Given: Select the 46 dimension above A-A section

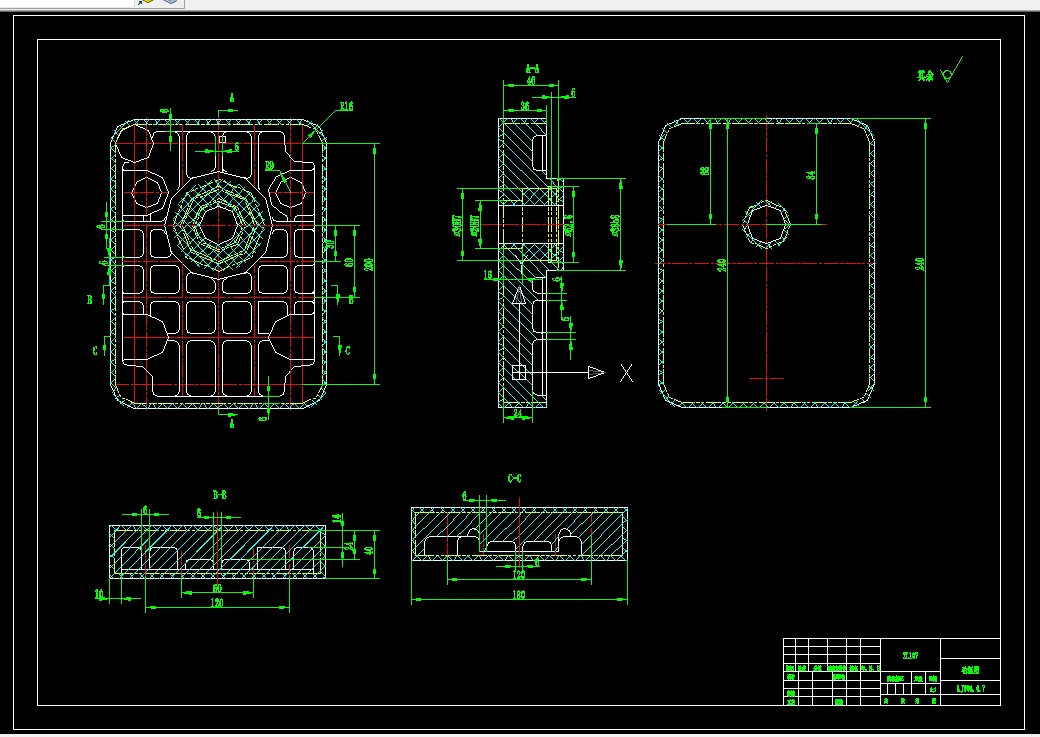Looking at the screenshot, I should click(531, 81).
